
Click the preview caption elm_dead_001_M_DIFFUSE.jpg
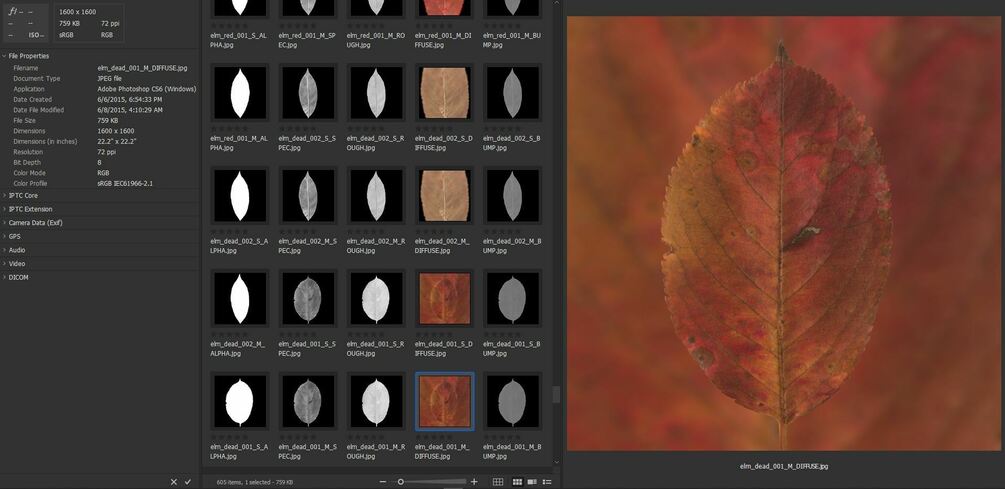(784, 467)
